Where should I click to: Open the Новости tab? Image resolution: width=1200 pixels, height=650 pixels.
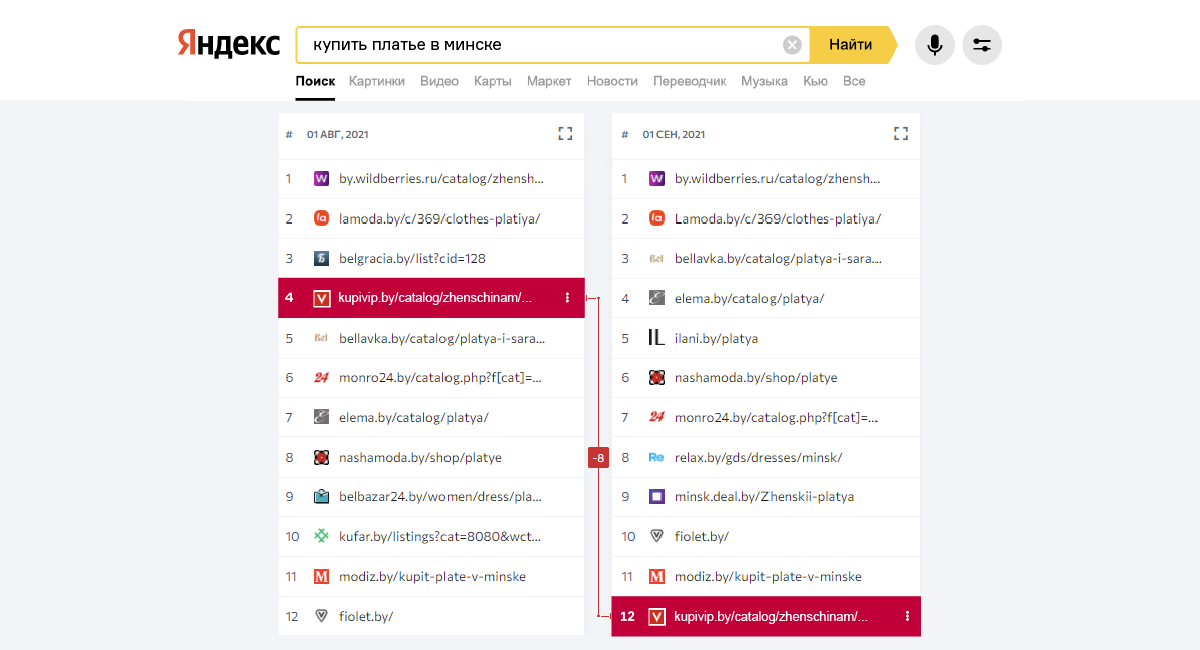[x=612, y=81]
